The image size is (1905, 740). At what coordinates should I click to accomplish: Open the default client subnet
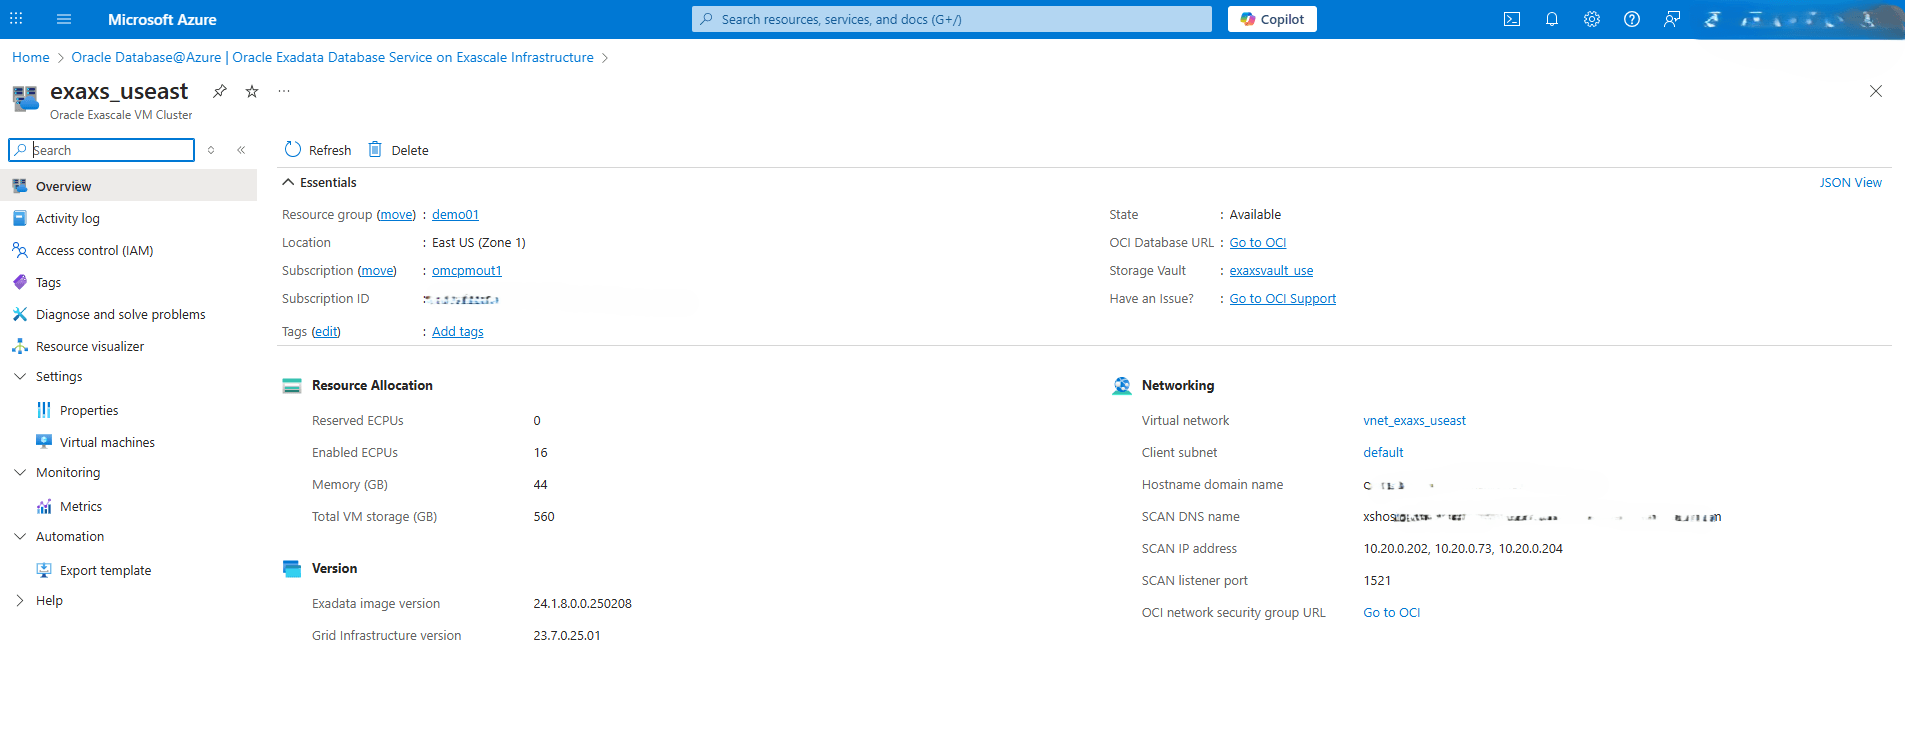click(x=1383, y=452)
